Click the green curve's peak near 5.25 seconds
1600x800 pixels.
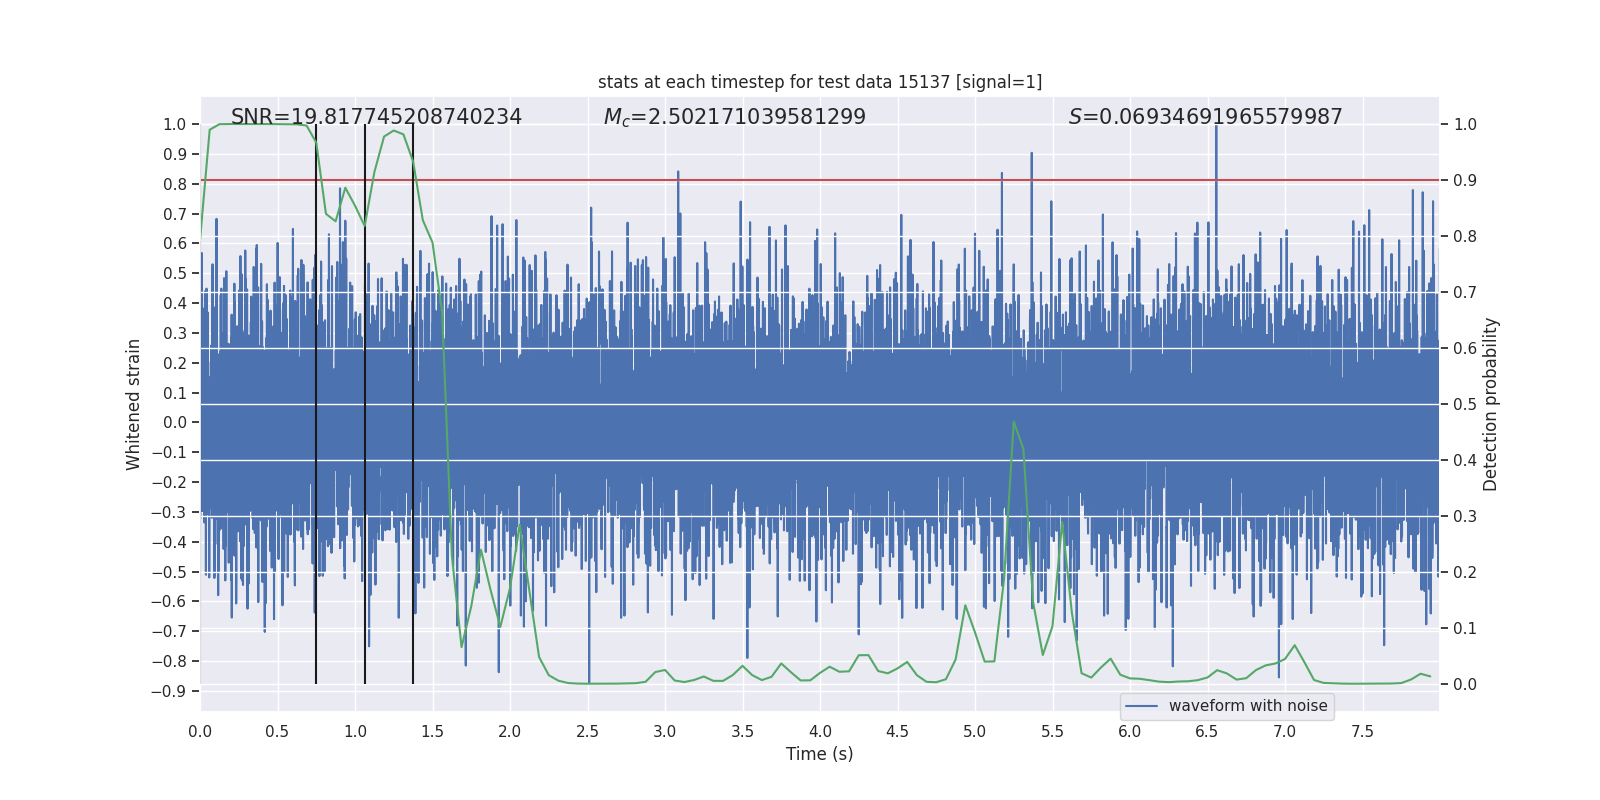point(1013,422)
